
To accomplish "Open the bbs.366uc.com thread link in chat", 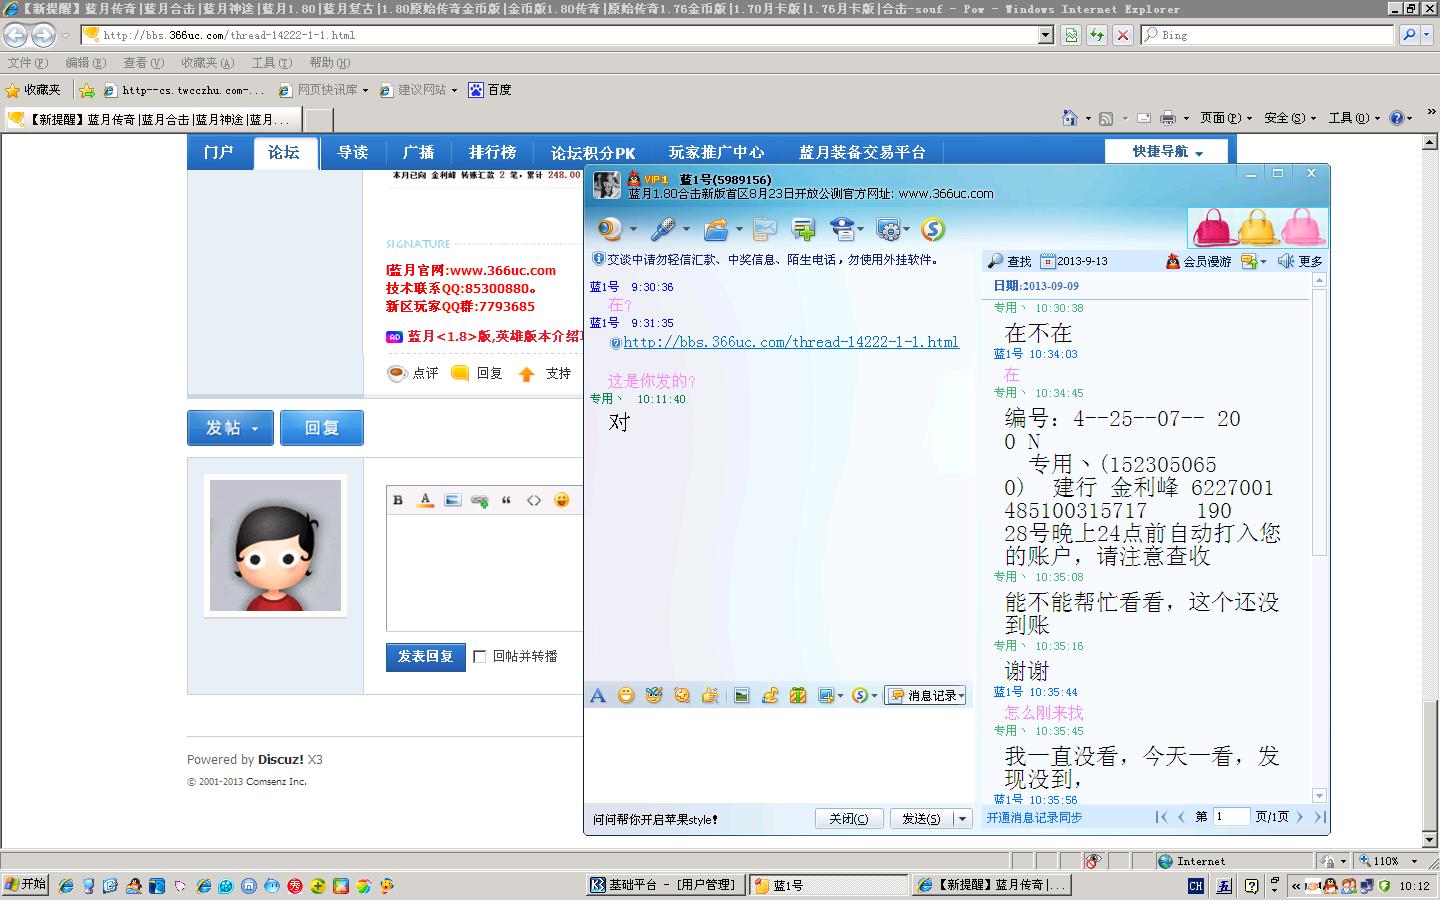I will click(x=790, y=342).
